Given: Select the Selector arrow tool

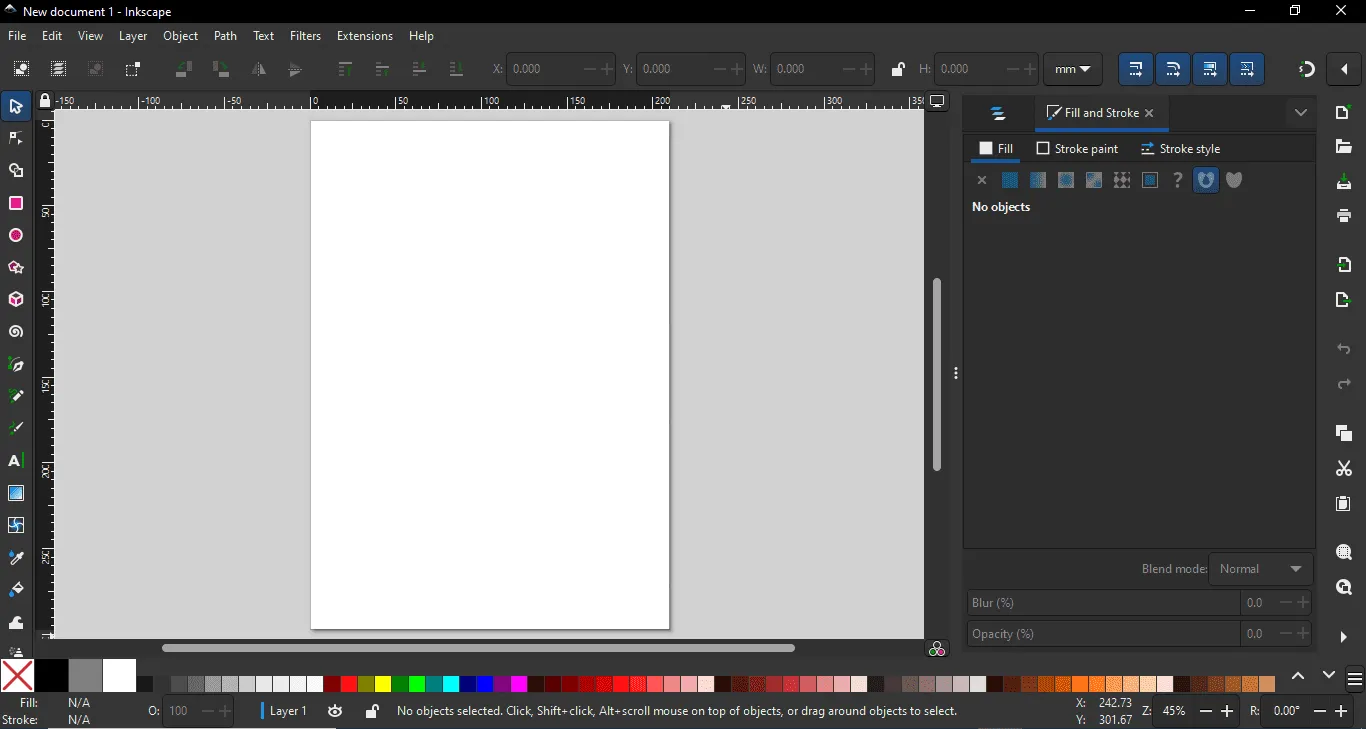Looking at the screenshot, I should pyautogui.click(x=16, y=107).
